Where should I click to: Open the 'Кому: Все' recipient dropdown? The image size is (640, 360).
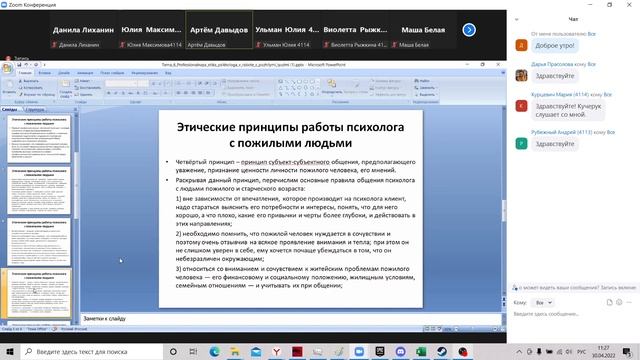point(543,302)
